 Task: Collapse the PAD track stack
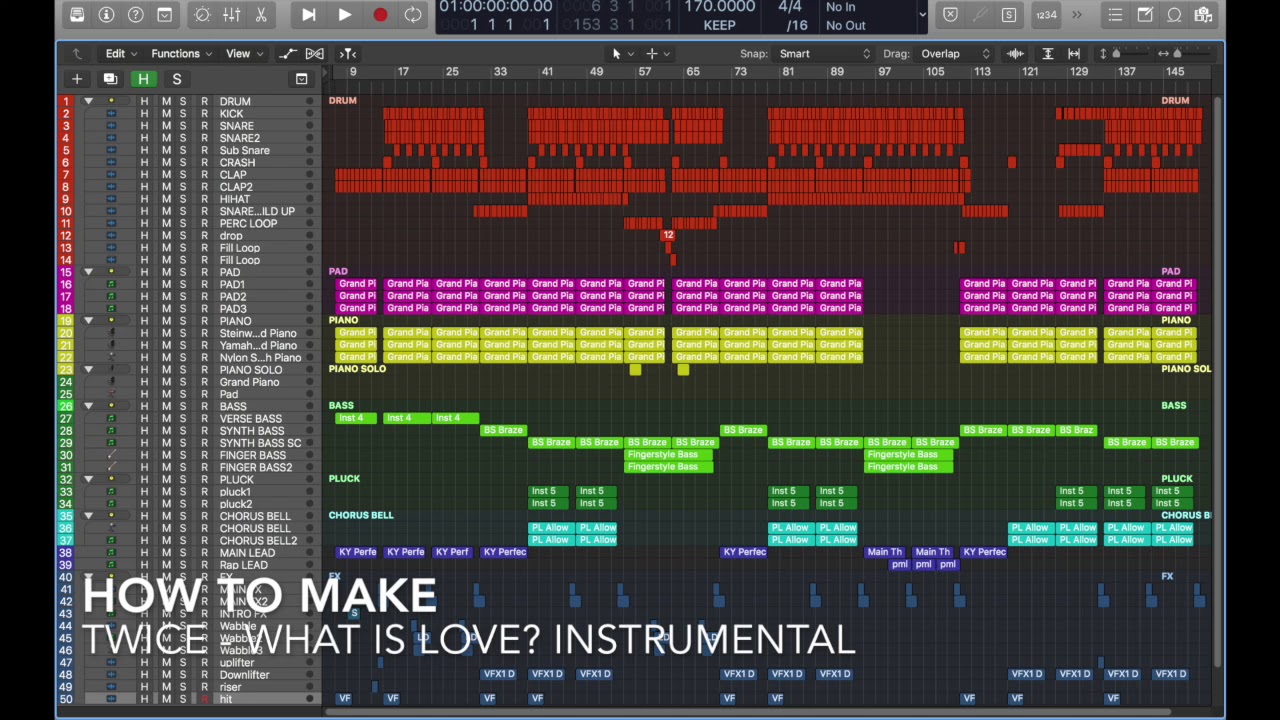click(88, 272)
